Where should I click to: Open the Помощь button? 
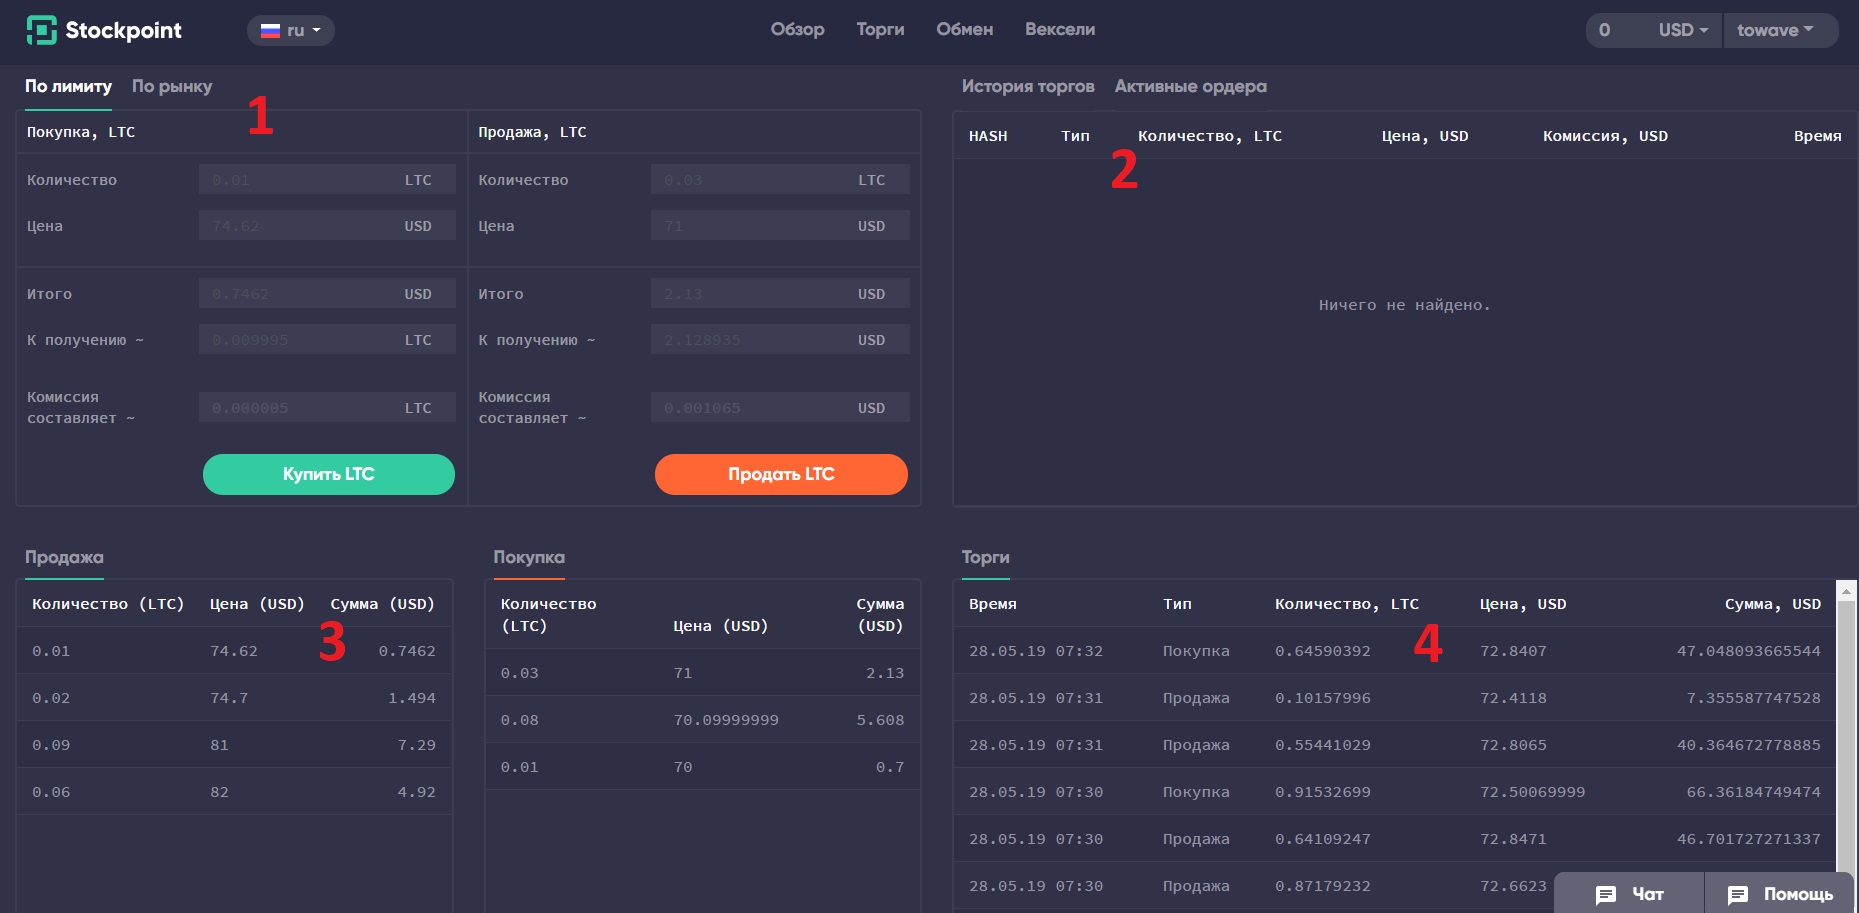click(1779, 893)
